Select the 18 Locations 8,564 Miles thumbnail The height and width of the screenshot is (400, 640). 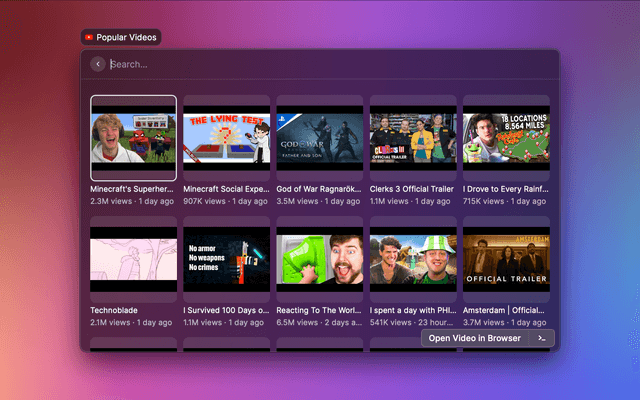(x=506, y=138)
